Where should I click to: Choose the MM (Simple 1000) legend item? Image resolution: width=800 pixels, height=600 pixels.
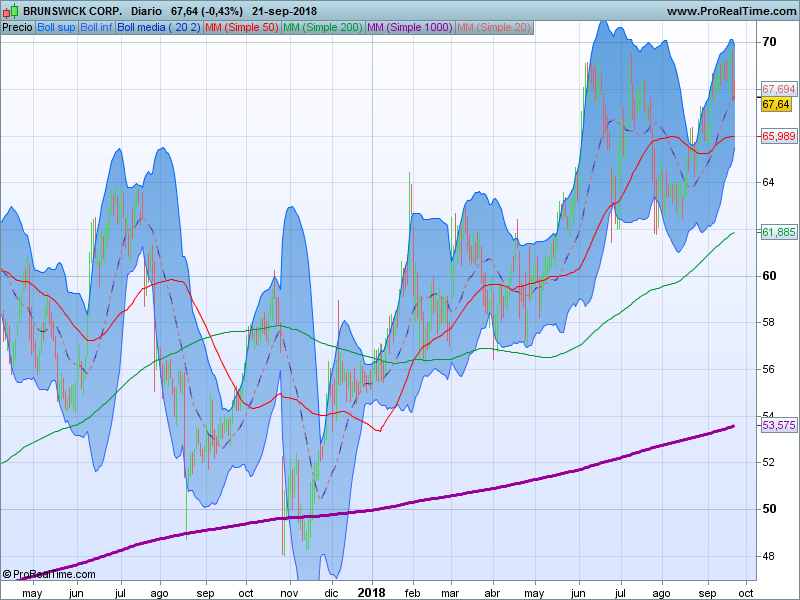[410, 28]
